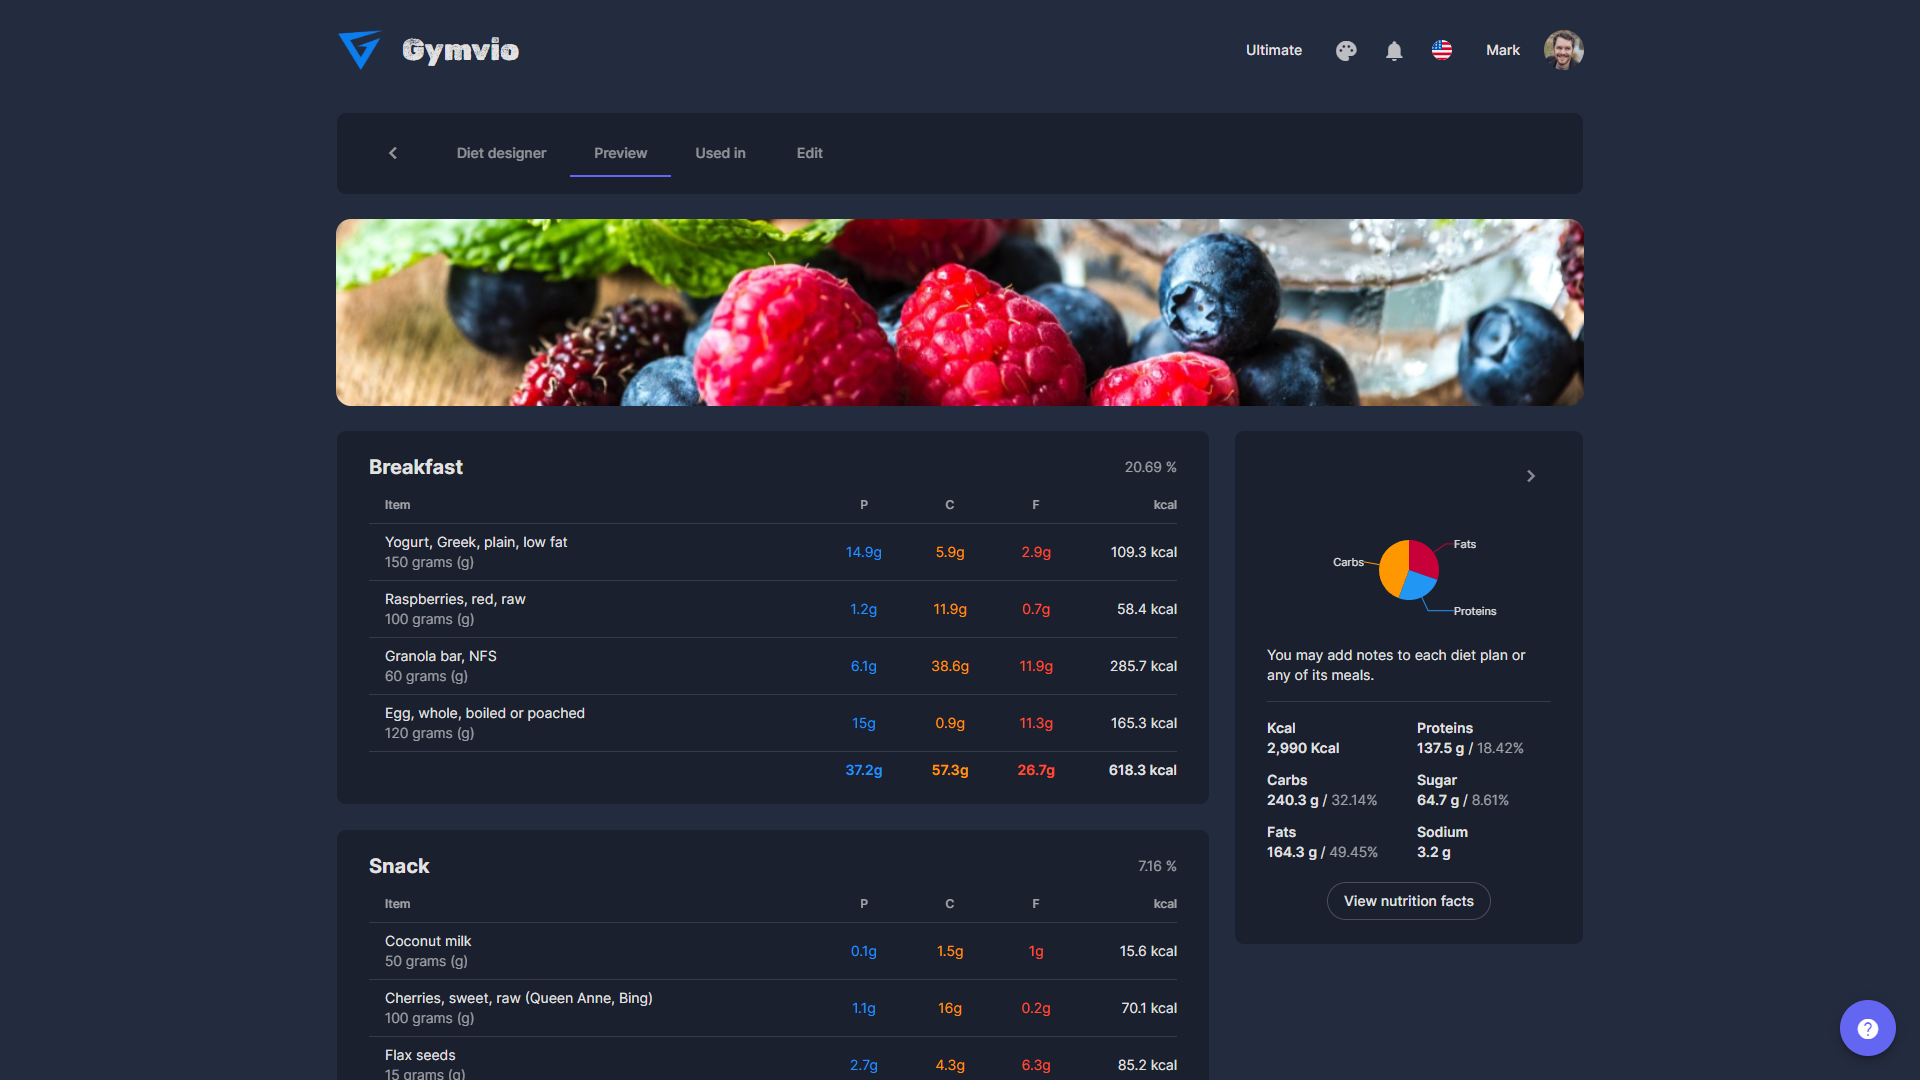Open the Mark user menu
The image size is (1920, 1080).
click(x=1502, y=50)
